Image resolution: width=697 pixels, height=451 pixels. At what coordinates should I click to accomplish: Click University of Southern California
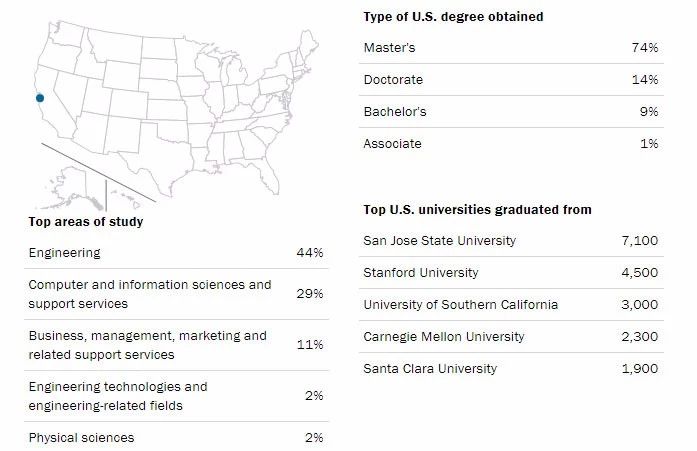(461, 305)
